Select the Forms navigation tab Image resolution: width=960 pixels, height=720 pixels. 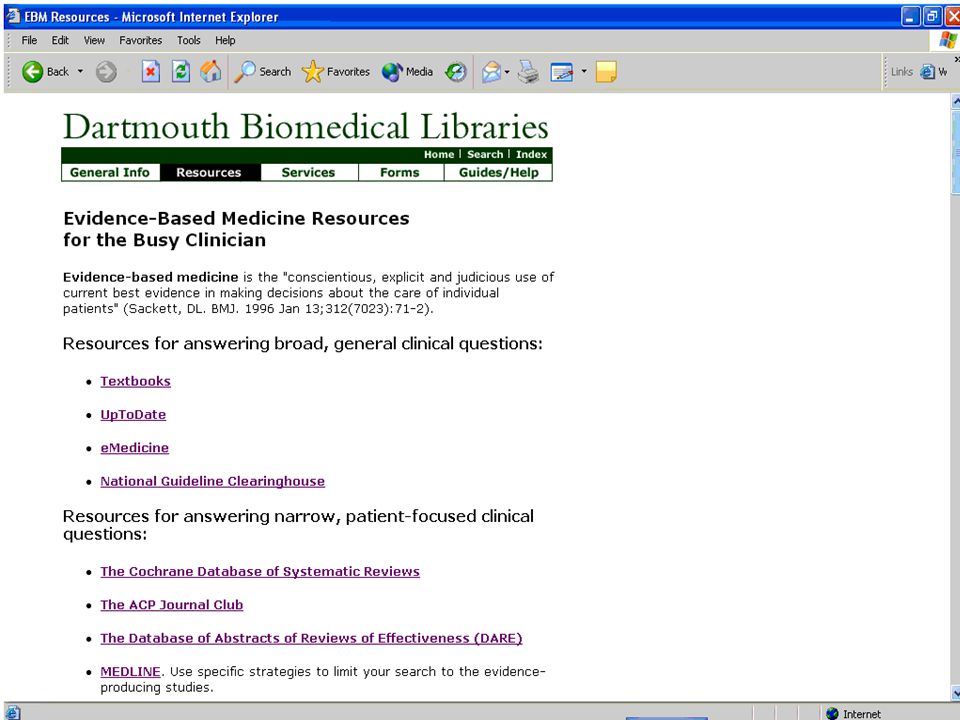click(400, 173)
